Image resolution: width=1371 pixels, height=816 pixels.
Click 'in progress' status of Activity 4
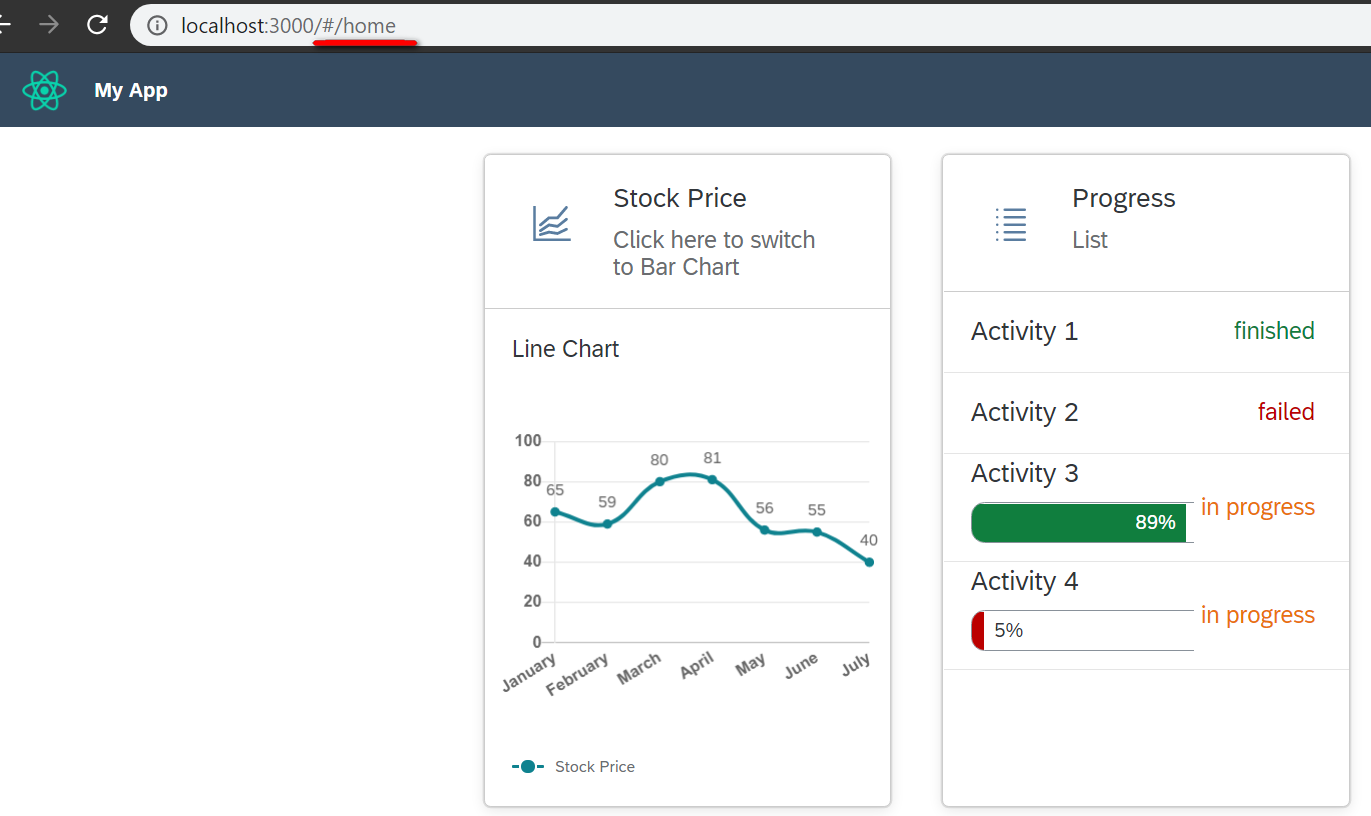pos(1258,616)
